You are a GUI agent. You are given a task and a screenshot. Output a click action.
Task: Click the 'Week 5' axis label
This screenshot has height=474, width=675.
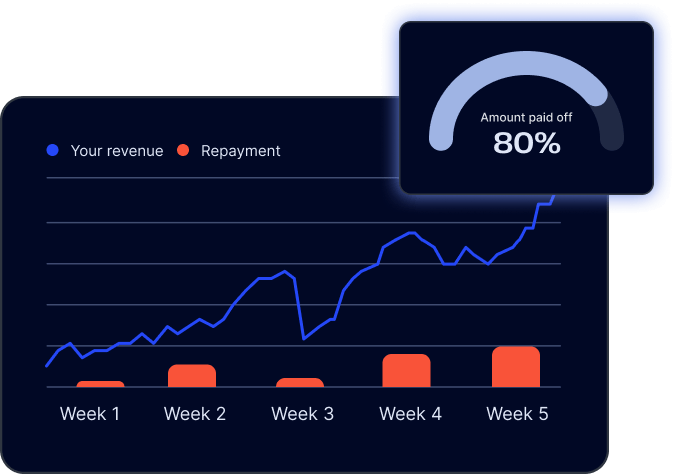[x=517, y=414]
